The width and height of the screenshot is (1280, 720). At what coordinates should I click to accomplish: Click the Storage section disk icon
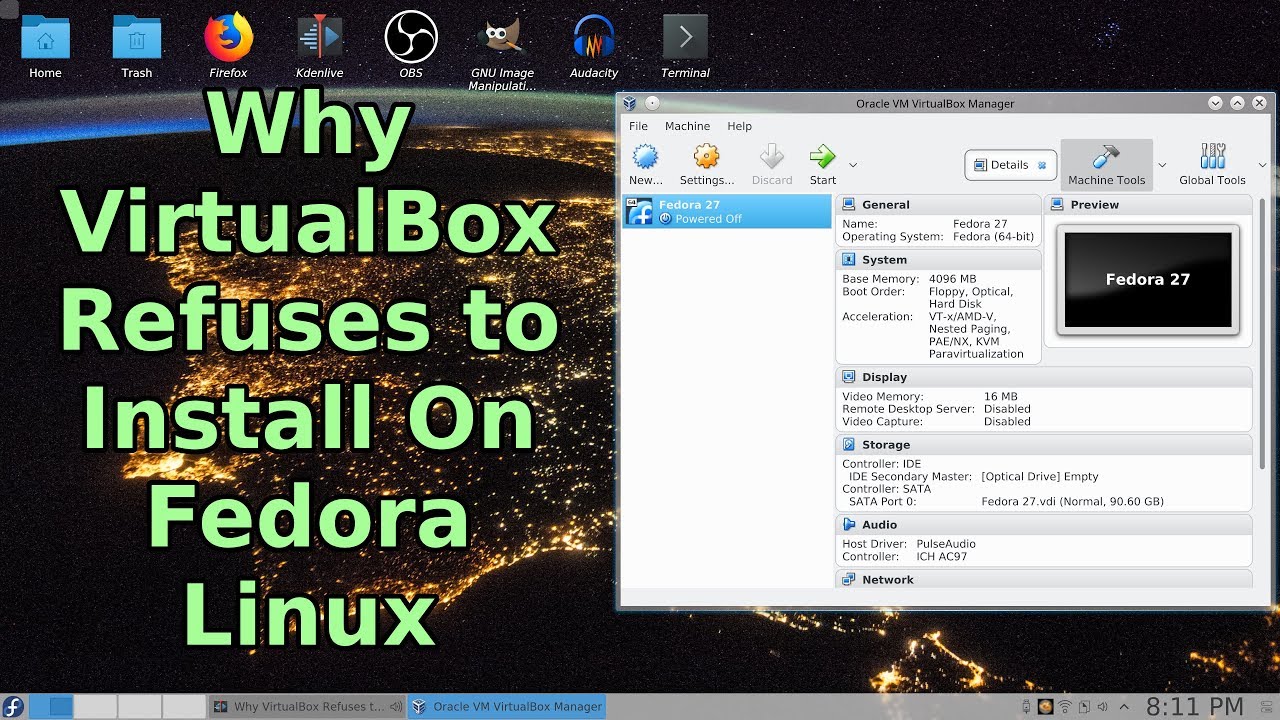(849, 445)
